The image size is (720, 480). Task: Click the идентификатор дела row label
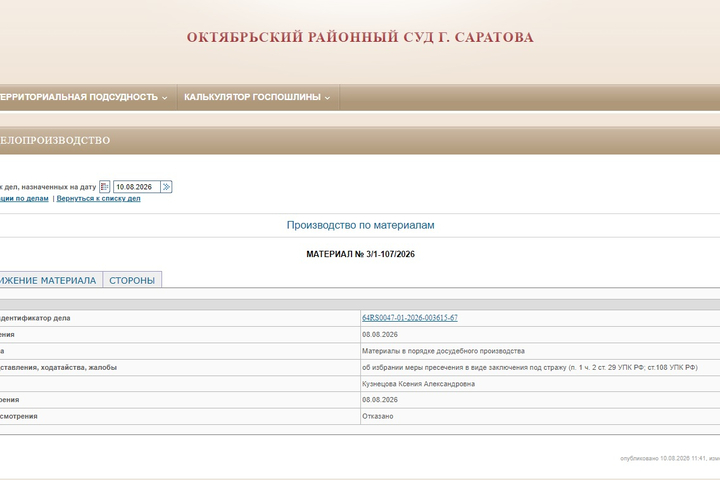tap(35, 318)
